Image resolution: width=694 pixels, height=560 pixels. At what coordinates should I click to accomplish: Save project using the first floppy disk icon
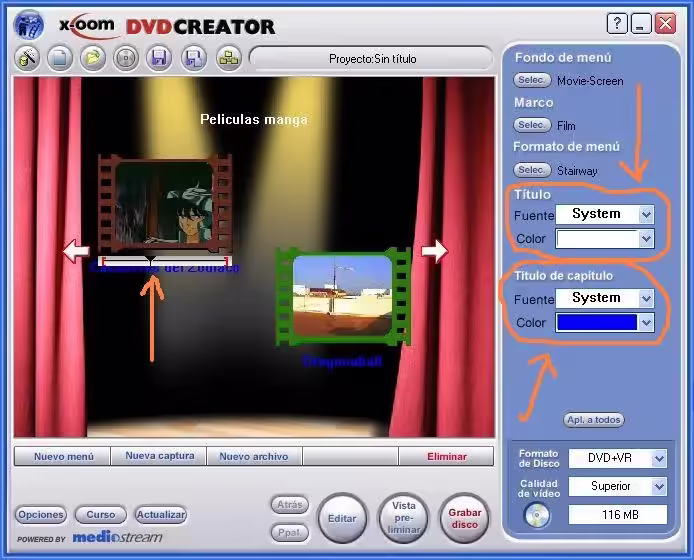(159, 58)
